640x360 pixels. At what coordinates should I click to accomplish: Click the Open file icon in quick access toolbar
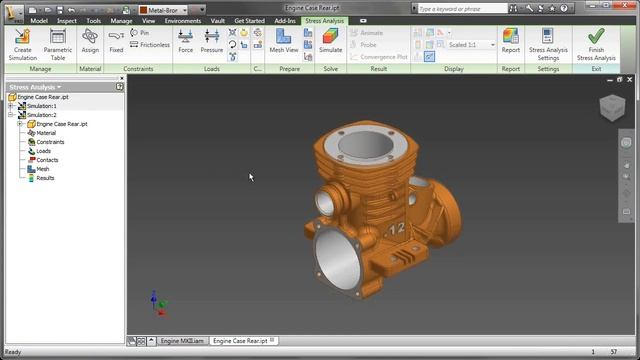pyautogui.click(x=48, y=10)
